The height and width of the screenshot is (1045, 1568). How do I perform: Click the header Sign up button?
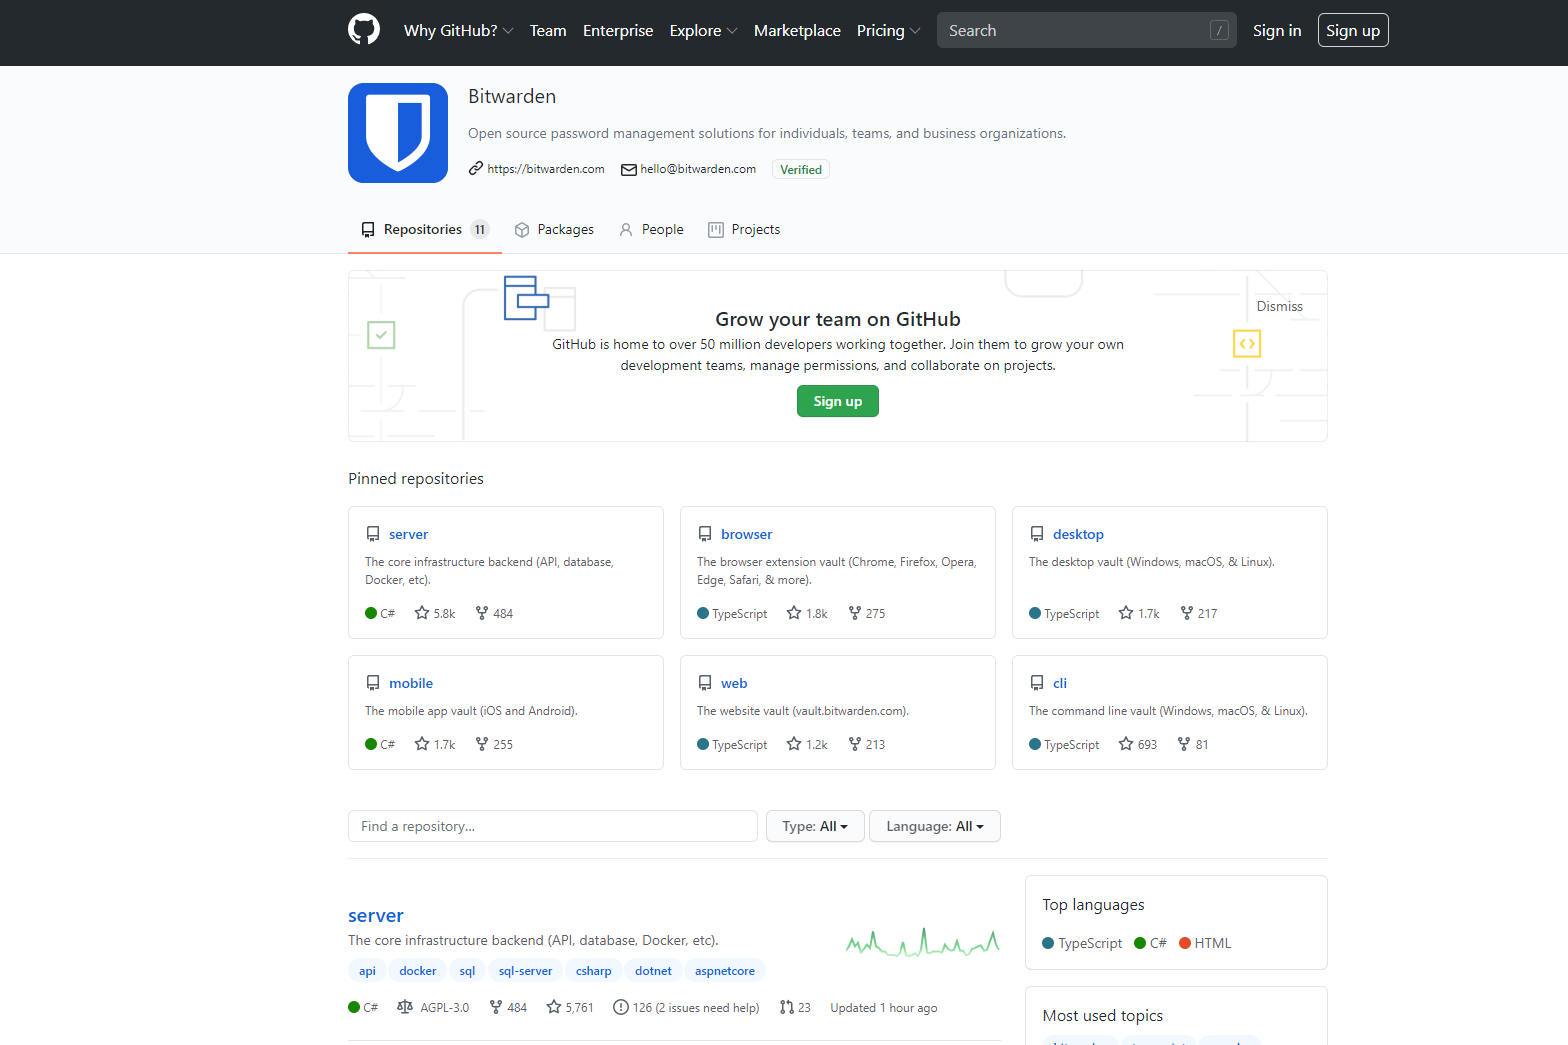tap(1353, 30)
